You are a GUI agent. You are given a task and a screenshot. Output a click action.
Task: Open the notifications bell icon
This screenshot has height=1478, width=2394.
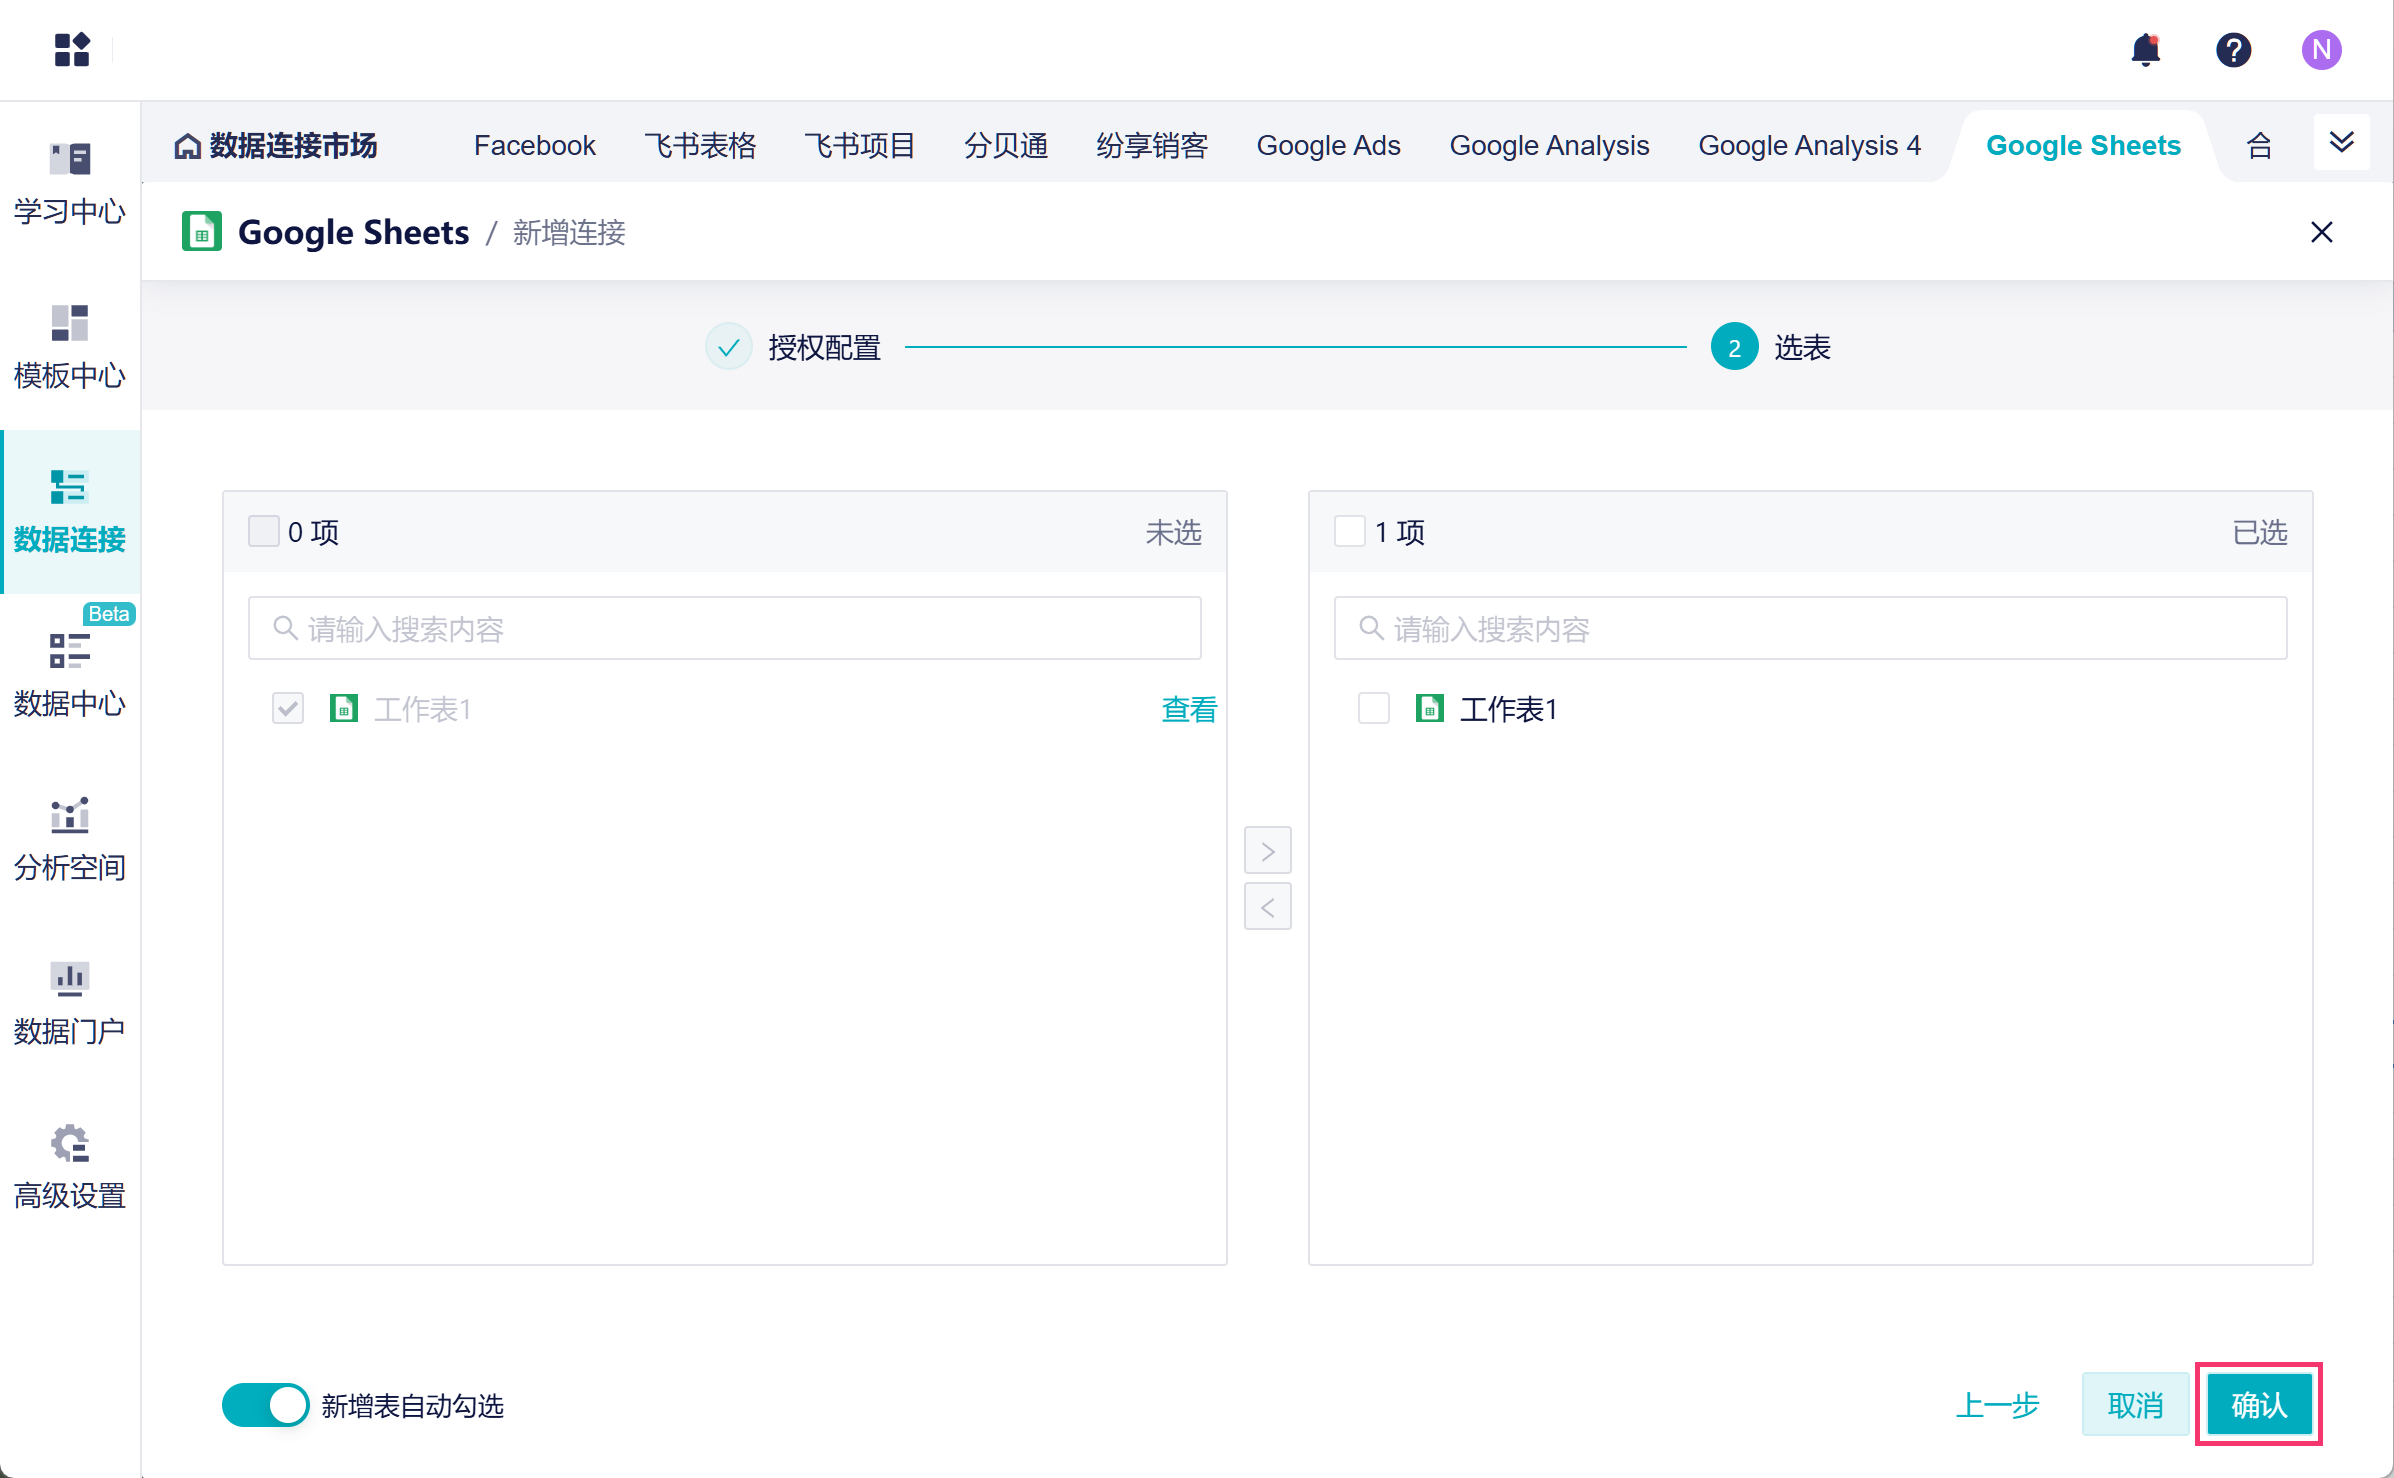click(2145, 50)
